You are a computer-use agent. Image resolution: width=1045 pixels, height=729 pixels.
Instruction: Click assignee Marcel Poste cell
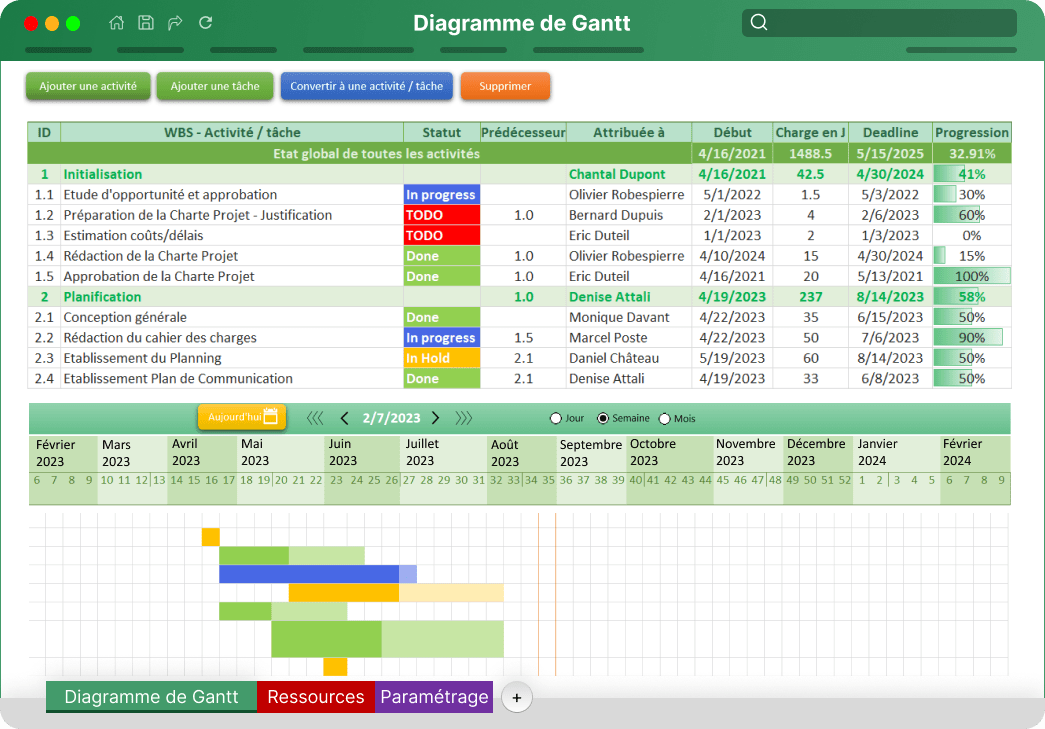coord(629,337)
